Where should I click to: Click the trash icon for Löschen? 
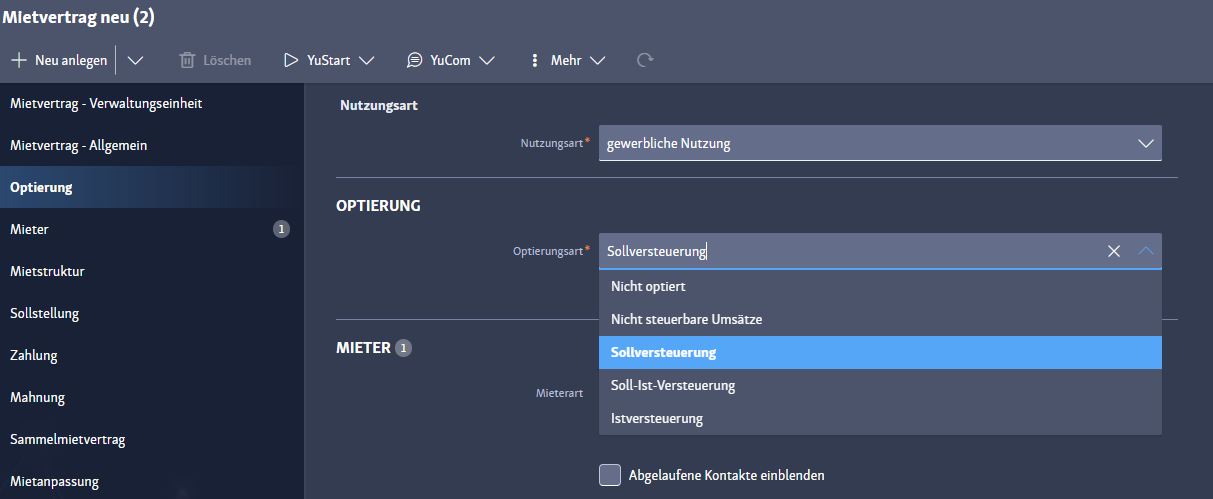pos(187,60)
